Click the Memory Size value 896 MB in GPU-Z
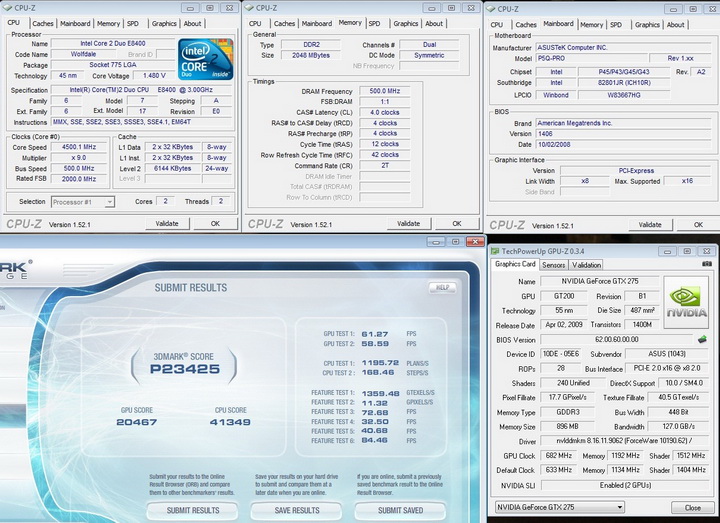The image size is (720, 523). (567, 427)
